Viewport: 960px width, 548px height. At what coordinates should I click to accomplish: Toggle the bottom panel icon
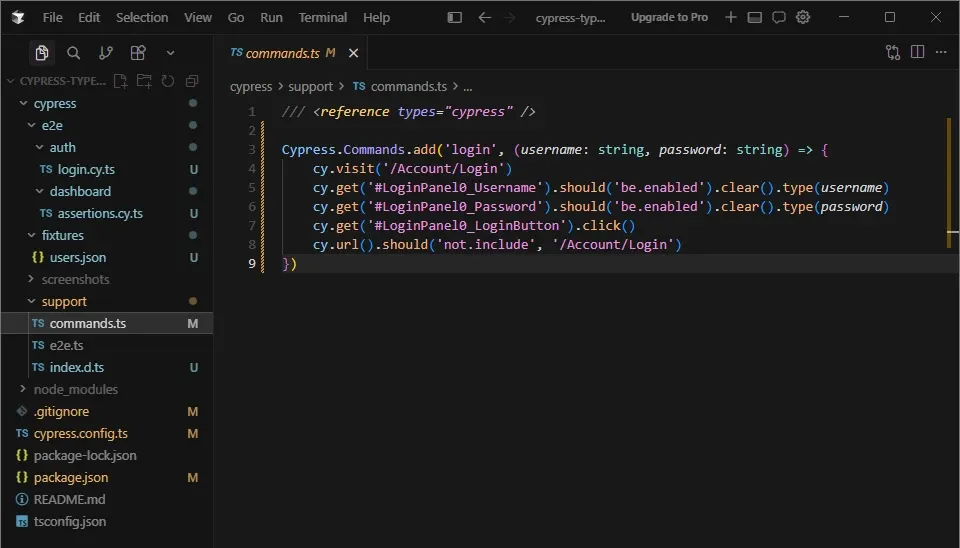pos(754,17)
